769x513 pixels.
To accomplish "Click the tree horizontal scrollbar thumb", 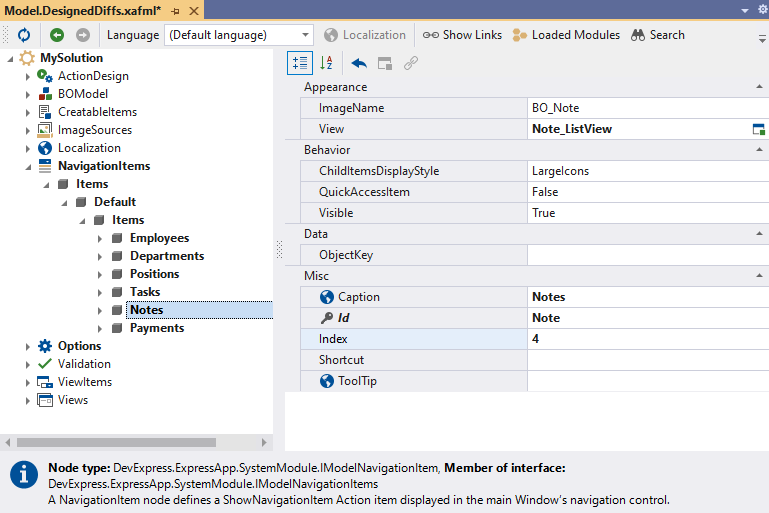I will click(x=116, y=442).
